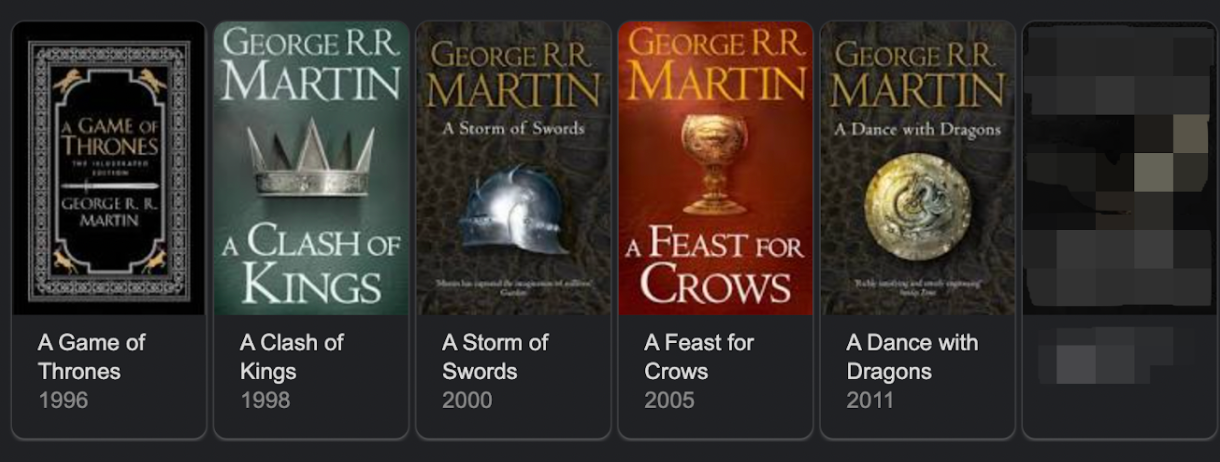Click the 2011 publication year label
Viewport: 1220px width, 462px height.
[870, 401]
